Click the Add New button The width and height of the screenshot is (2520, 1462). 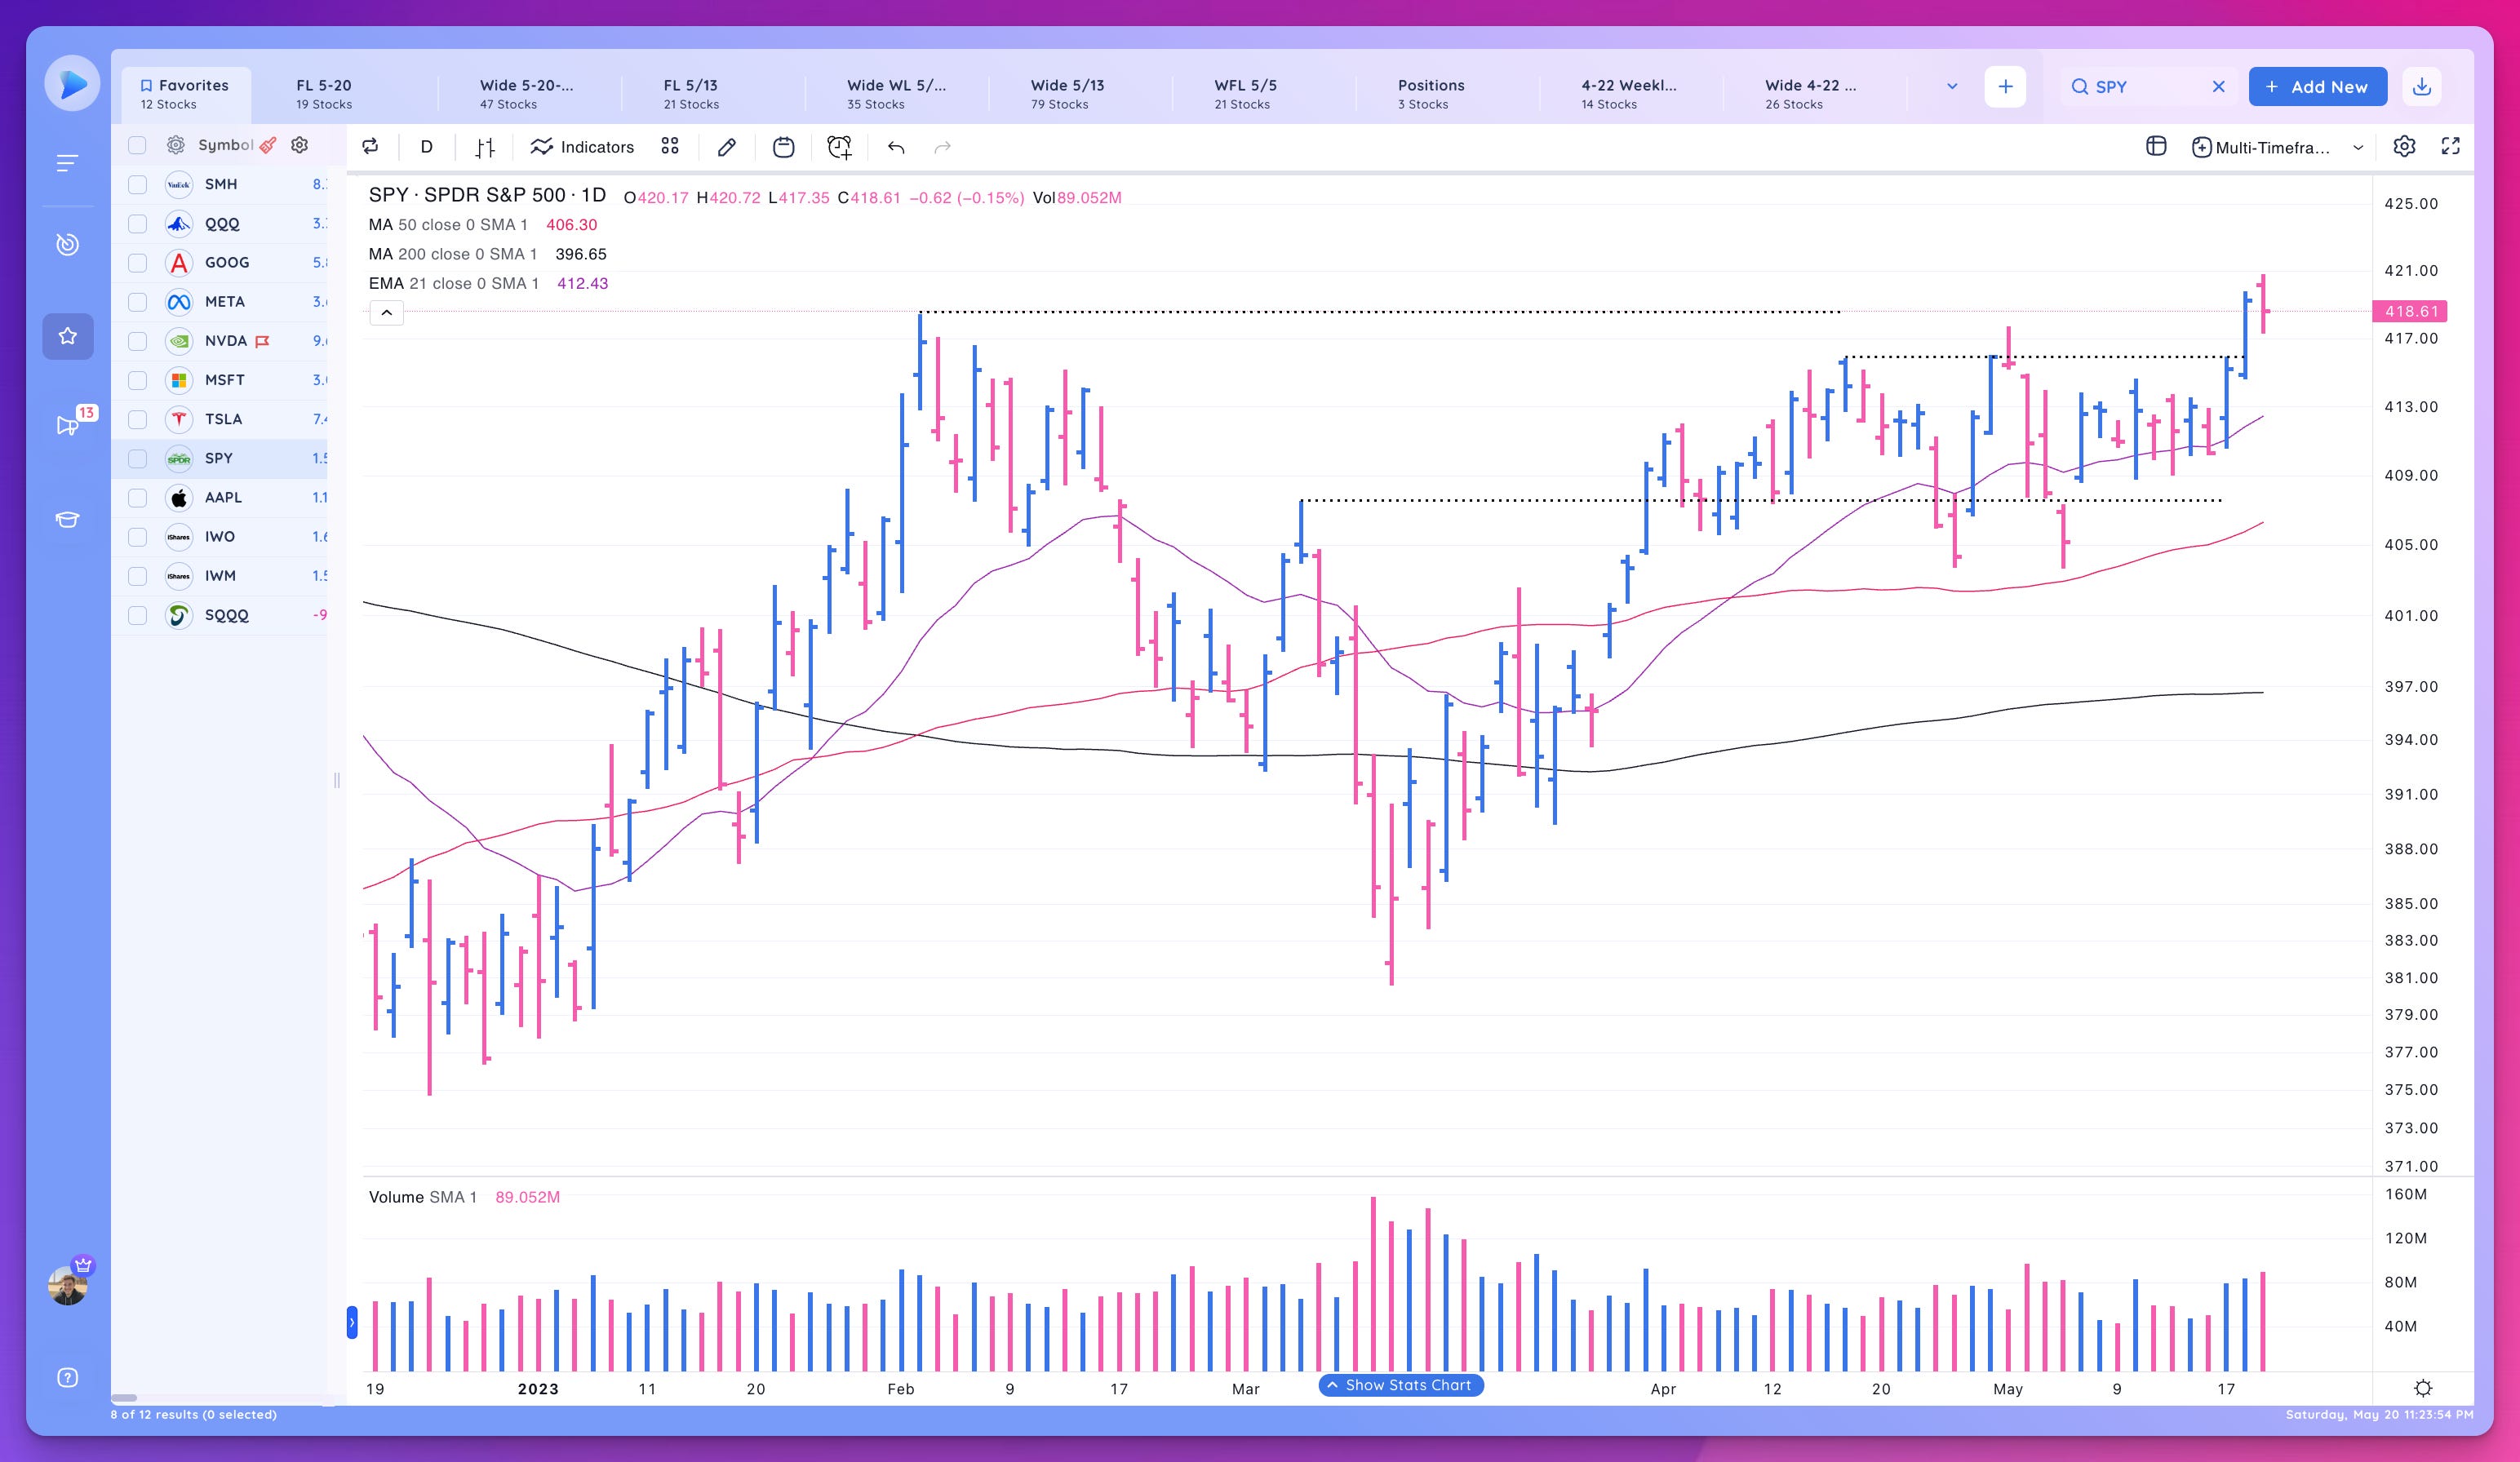pos(2317,87)
